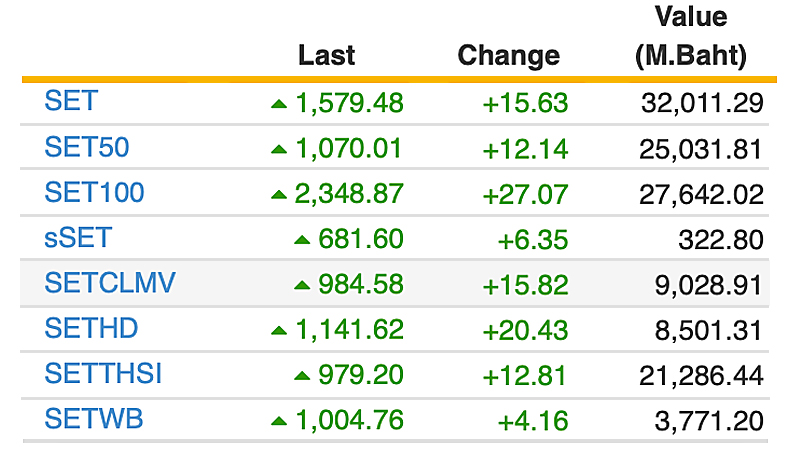Click the up arrow in SET50 row

coord(278,150)
